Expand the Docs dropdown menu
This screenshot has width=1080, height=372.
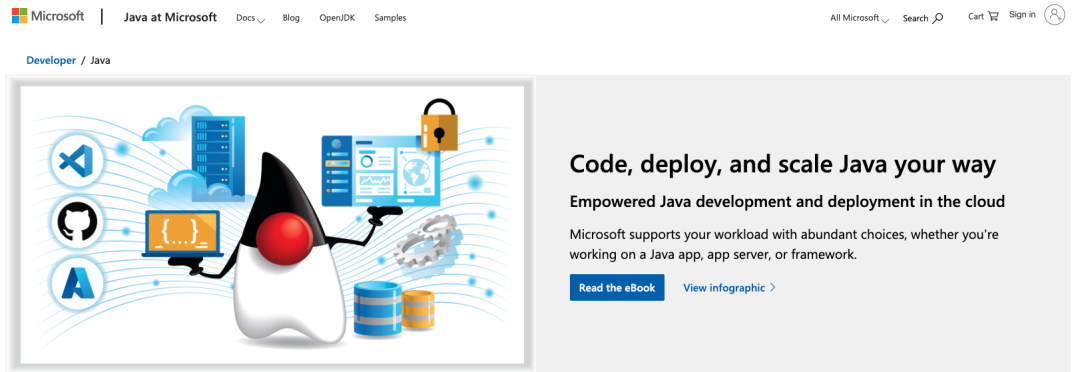tap(250, 18)
